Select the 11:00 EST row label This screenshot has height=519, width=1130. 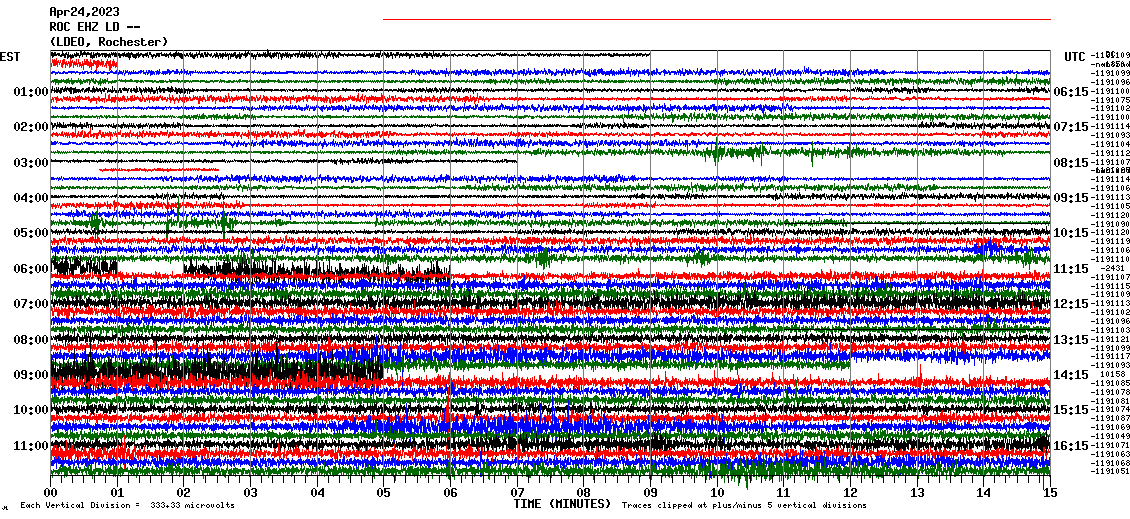(x=31, y=446)
